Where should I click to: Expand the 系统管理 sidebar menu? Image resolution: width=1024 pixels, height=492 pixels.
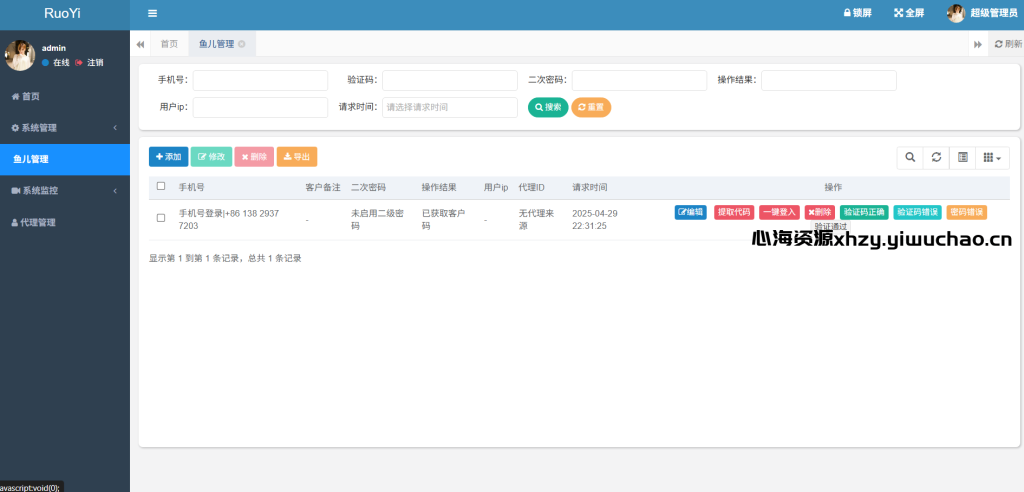pyautogui.click(x=65, y=128)
